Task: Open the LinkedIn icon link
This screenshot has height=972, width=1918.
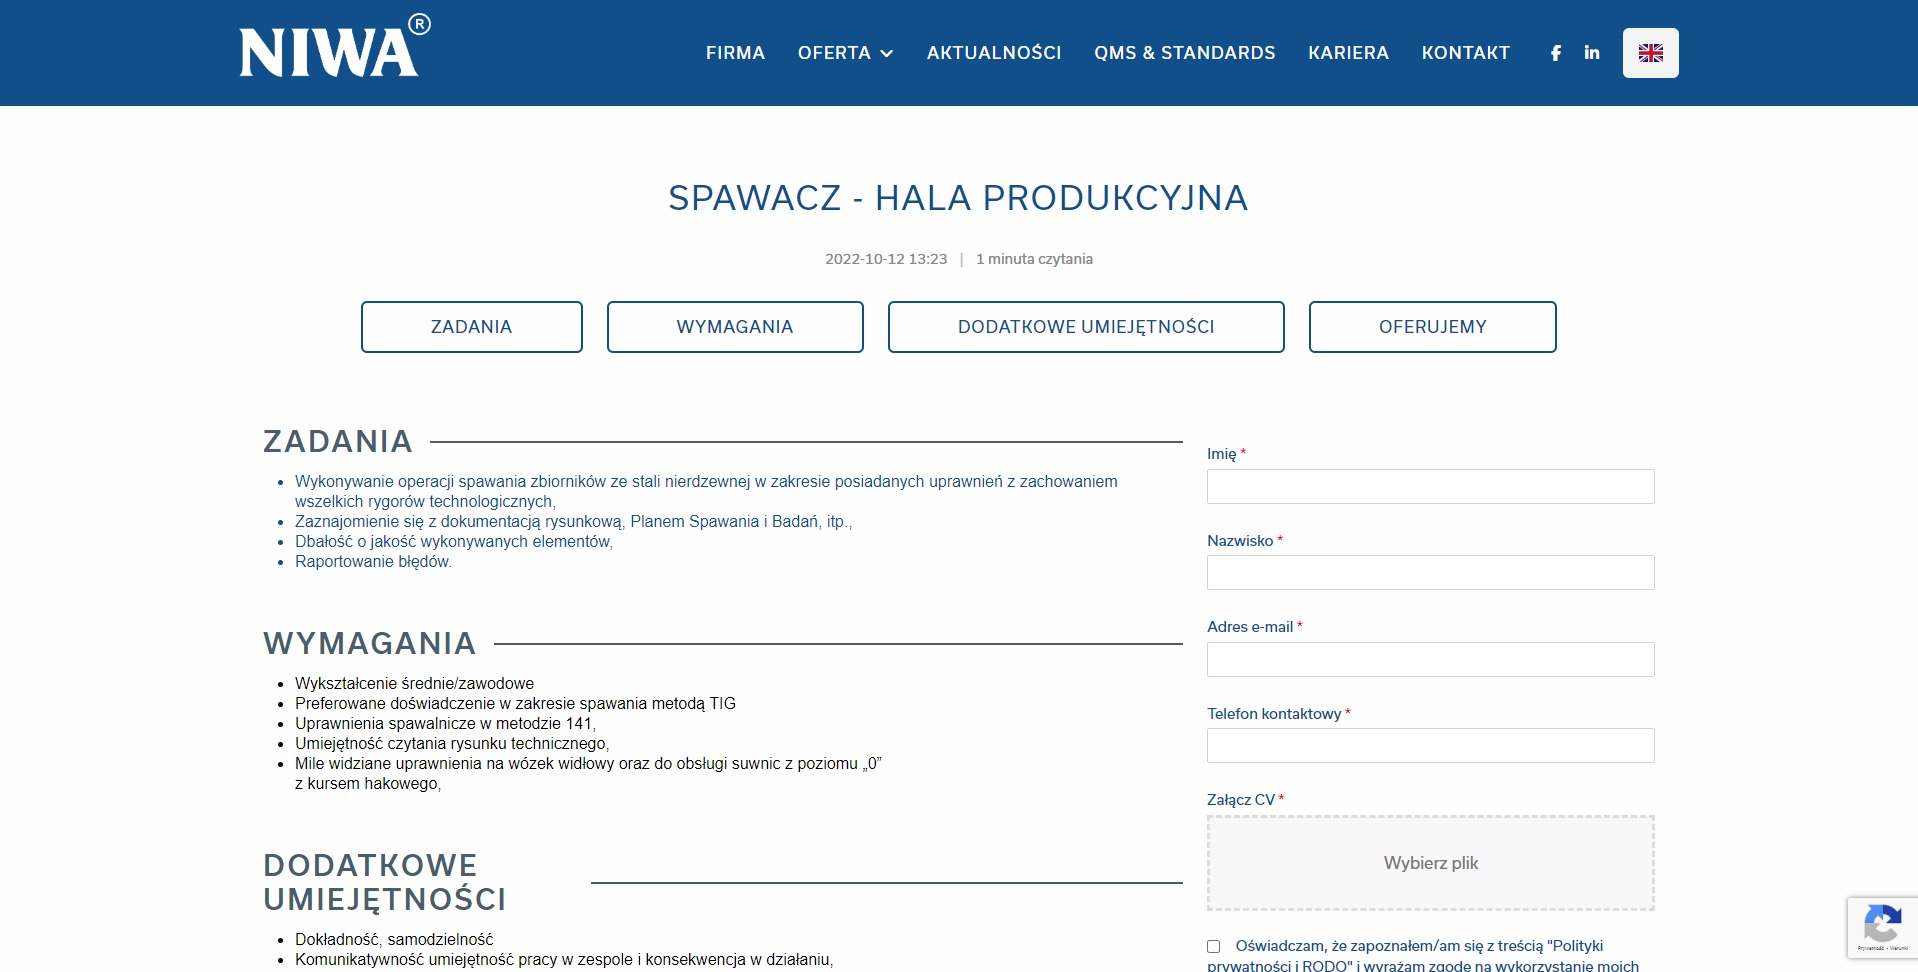Action: point(1592,53)
